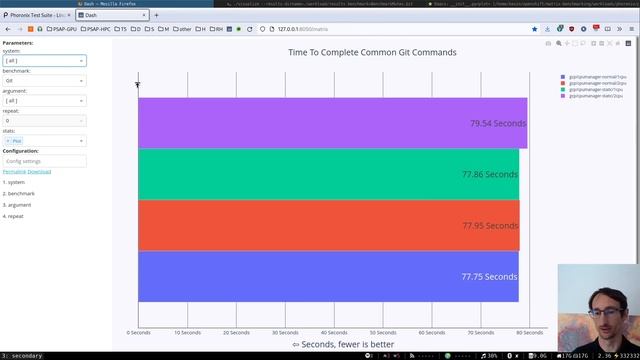Open the repeat dropdown
640x360 pixels.
click(44, 121)
